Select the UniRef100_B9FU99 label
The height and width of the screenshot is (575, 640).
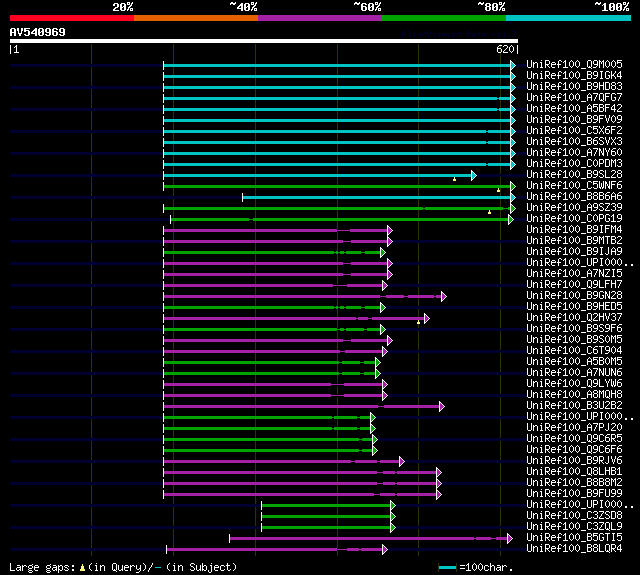(x=574, y=494)
